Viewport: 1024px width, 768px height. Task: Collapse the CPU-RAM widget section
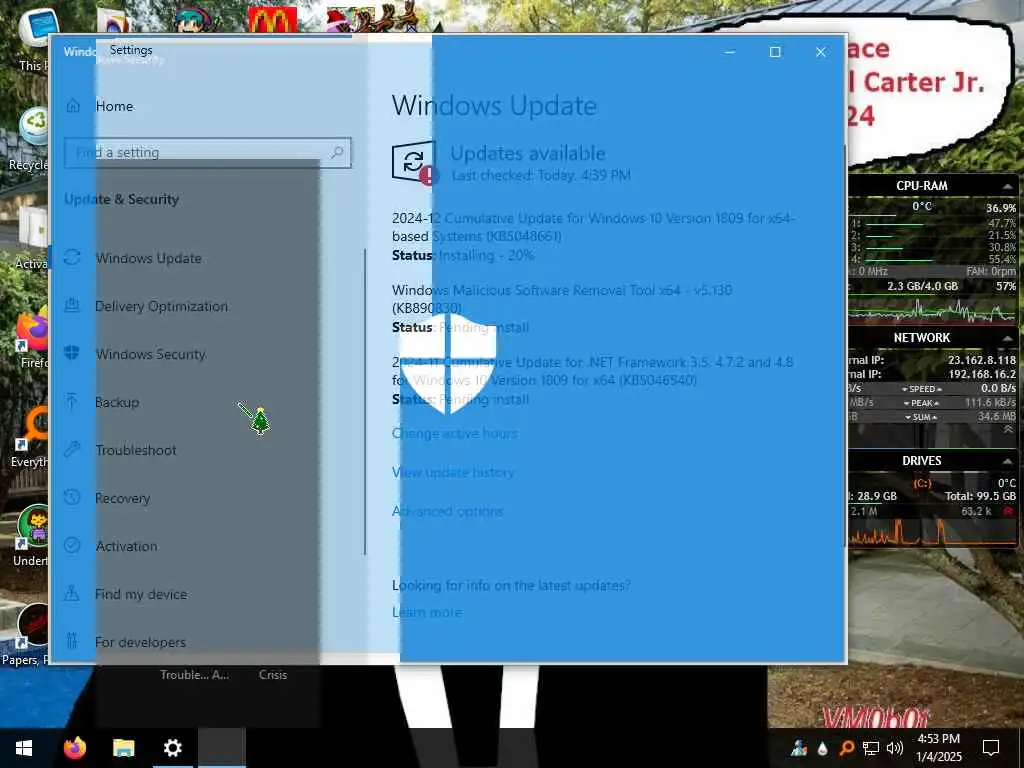pyautogui.click(x=1008, y=186)
